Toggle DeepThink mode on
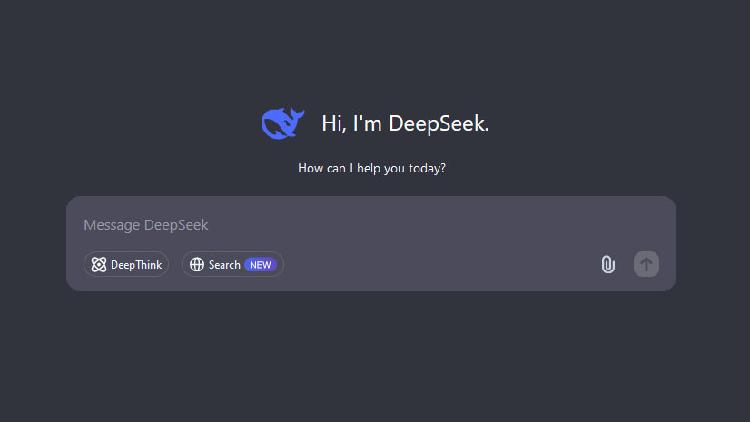Viewport: 750px width, 422px height. pos(127,265)
